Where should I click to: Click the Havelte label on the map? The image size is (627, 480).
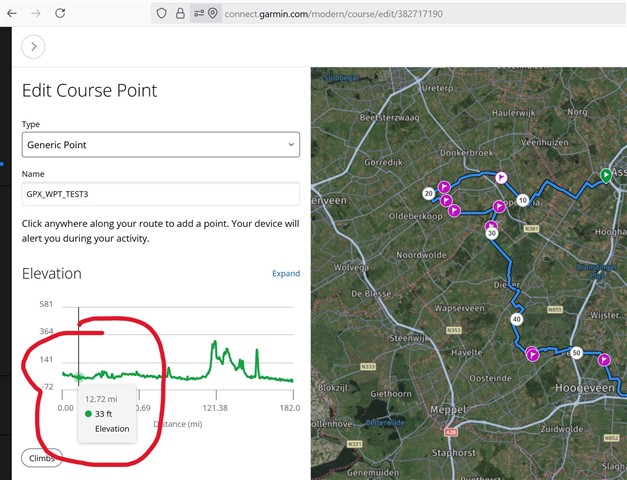[467, 352]
